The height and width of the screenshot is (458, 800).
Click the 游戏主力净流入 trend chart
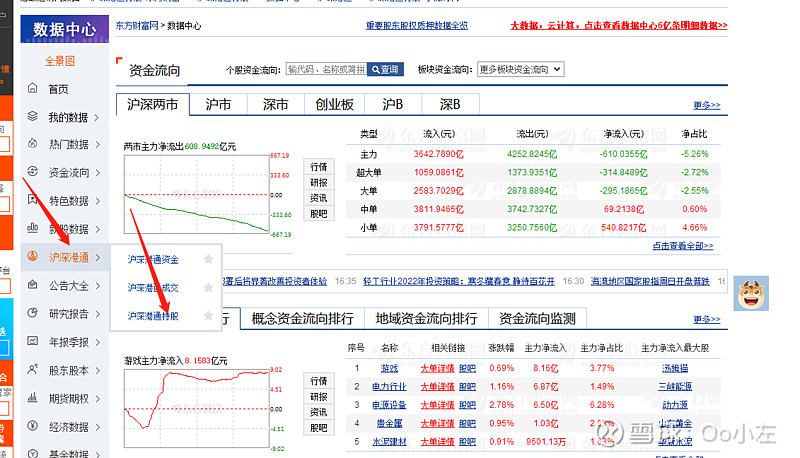pos(196,409)
